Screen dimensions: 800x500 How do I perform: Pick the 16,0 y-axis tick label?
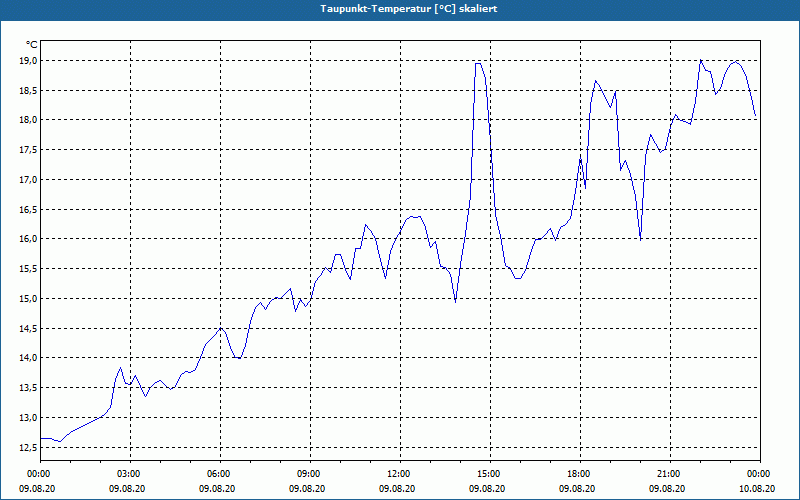coord(28,239)
